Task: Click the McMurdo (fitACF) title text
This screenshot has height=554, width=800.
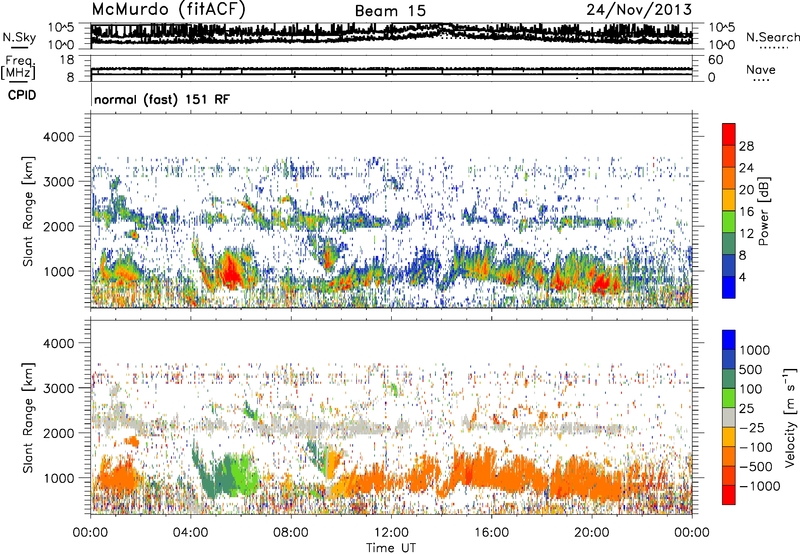Action: 168,10
